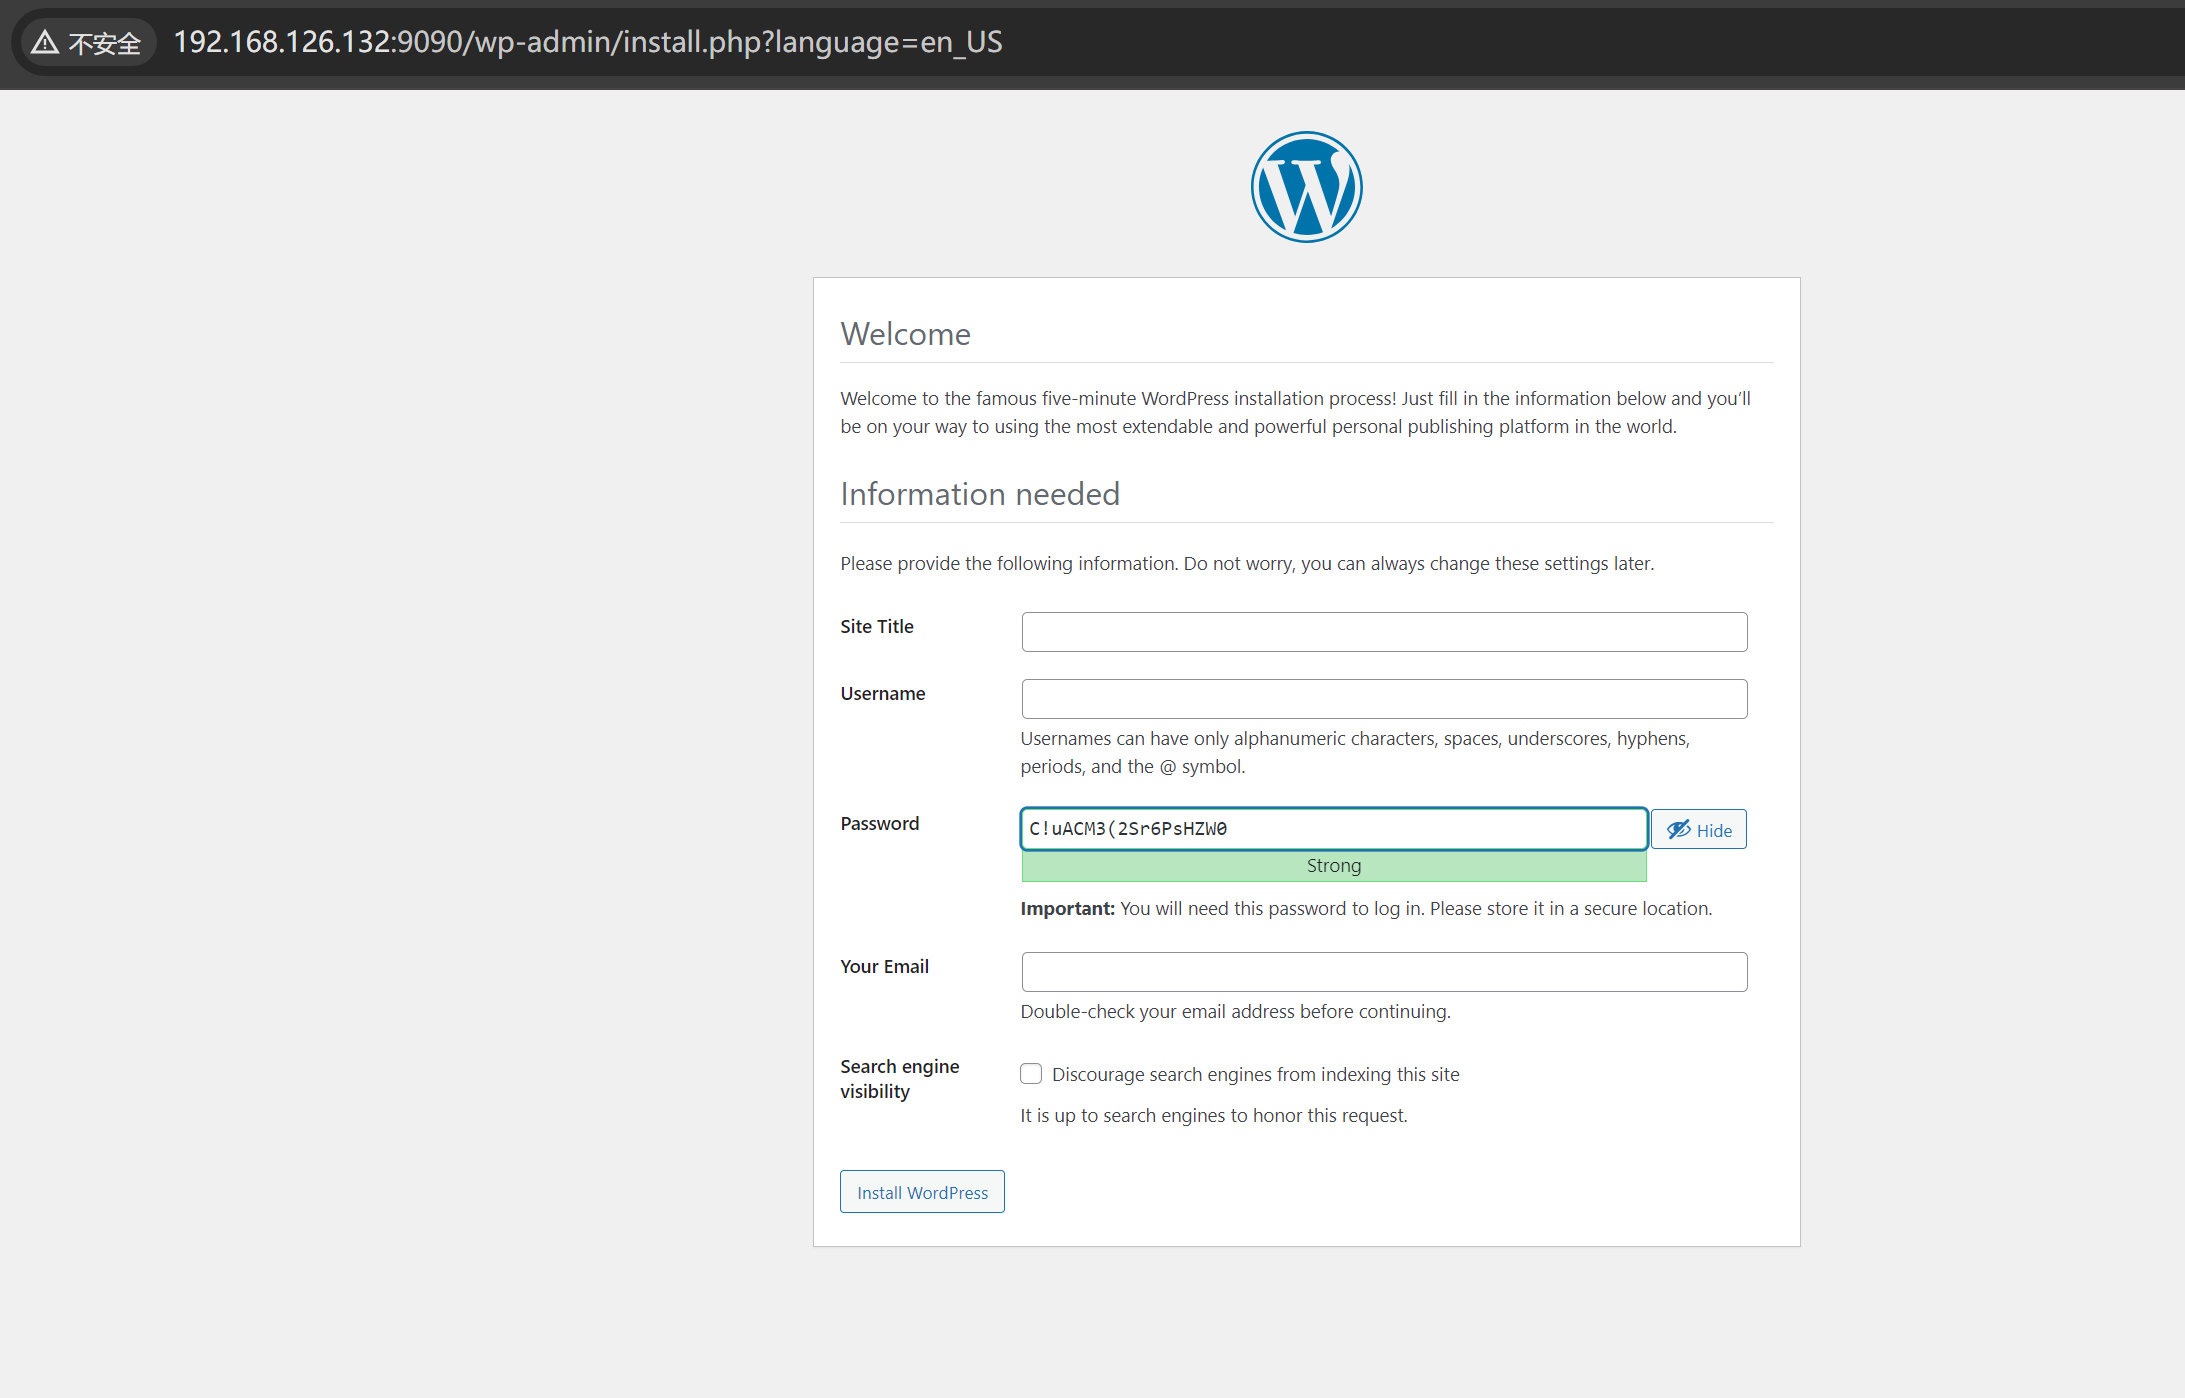The image size is (2185, 1398).
Task: Focus the Site Title input field
Action: [x=1384, y=632]
